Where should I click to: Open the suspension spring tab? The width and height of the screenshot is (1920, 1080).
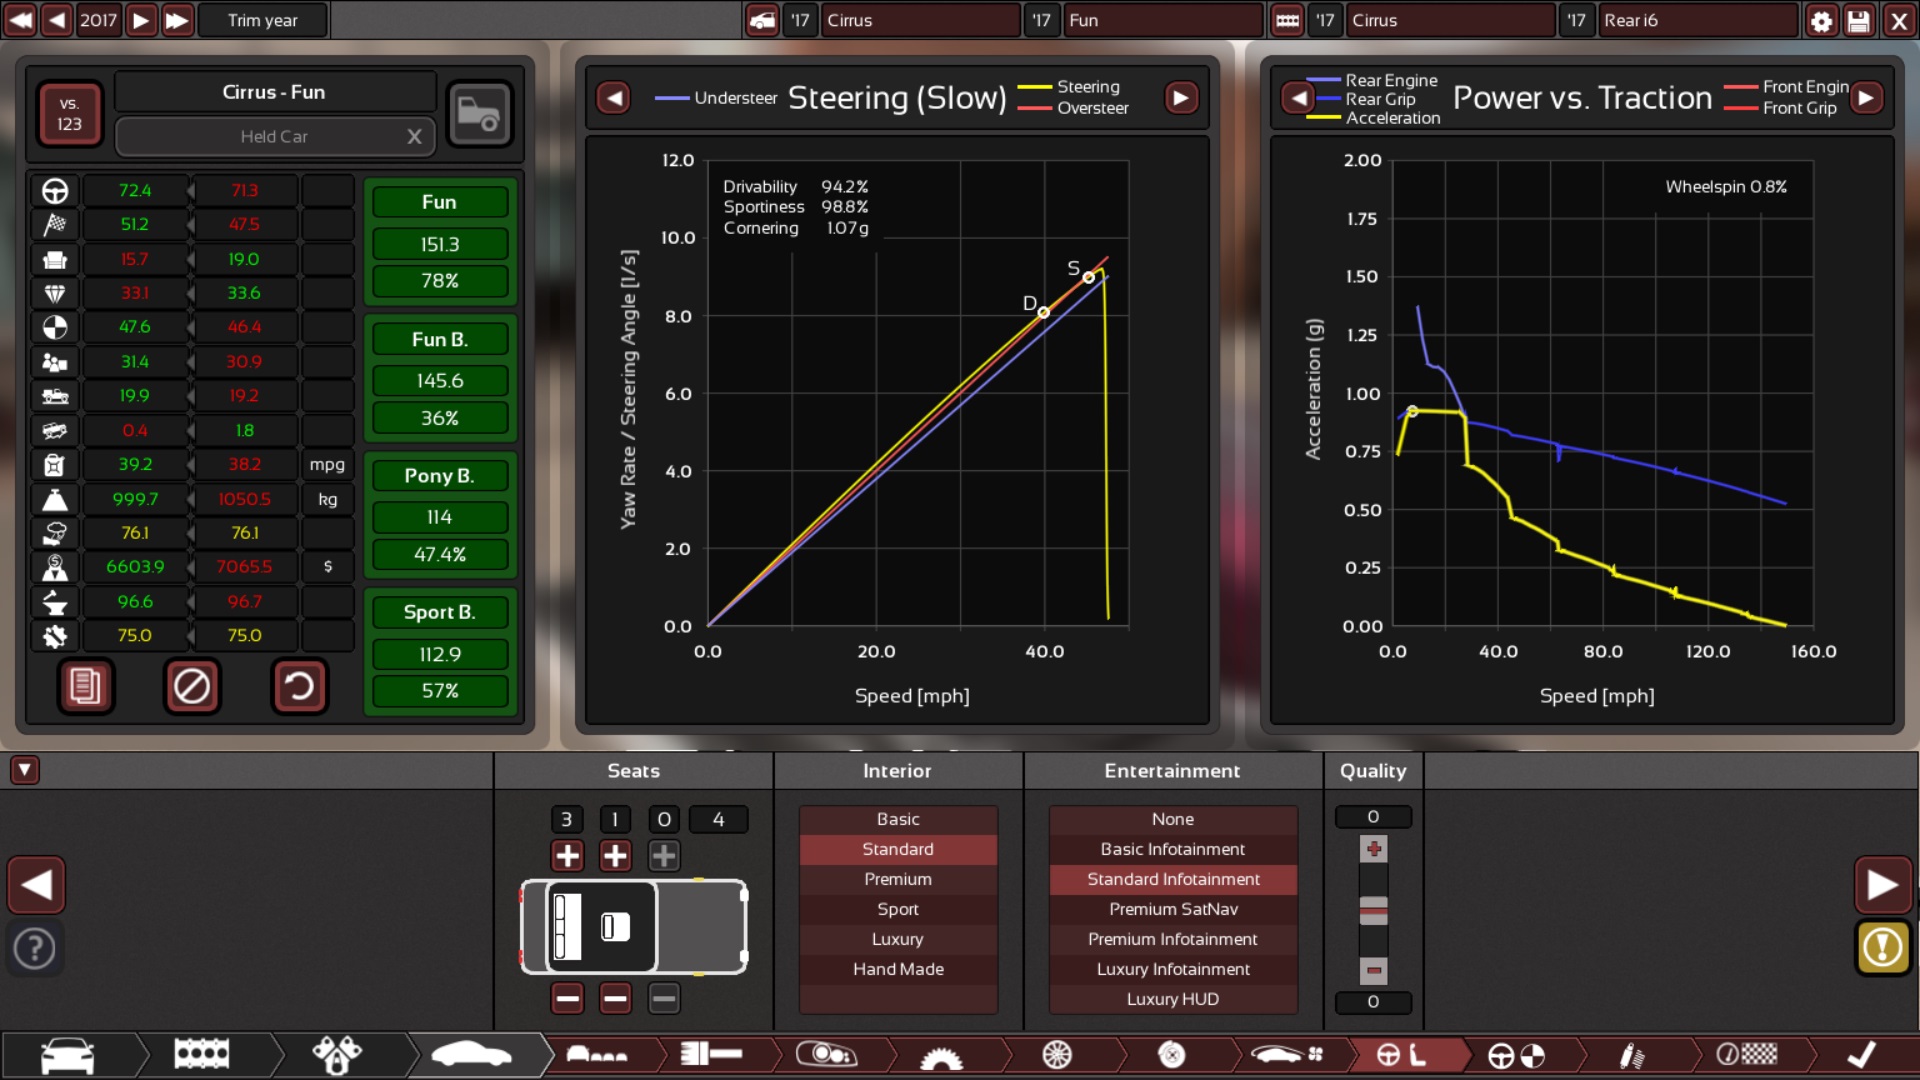[1631, 1055]
